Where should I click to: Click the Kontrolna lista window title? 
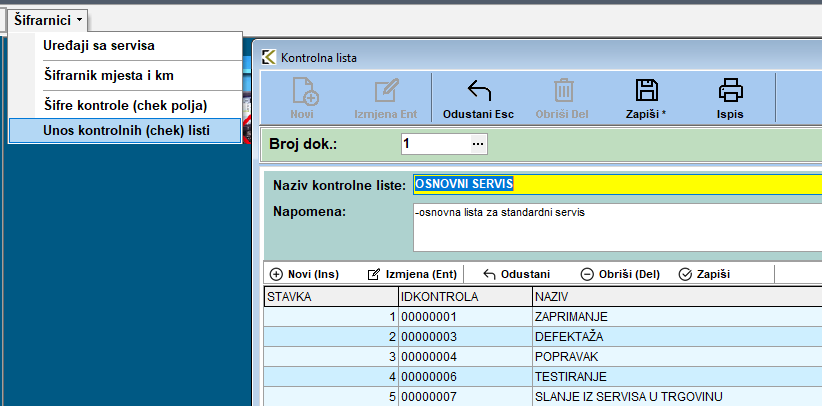click(319, 58)
